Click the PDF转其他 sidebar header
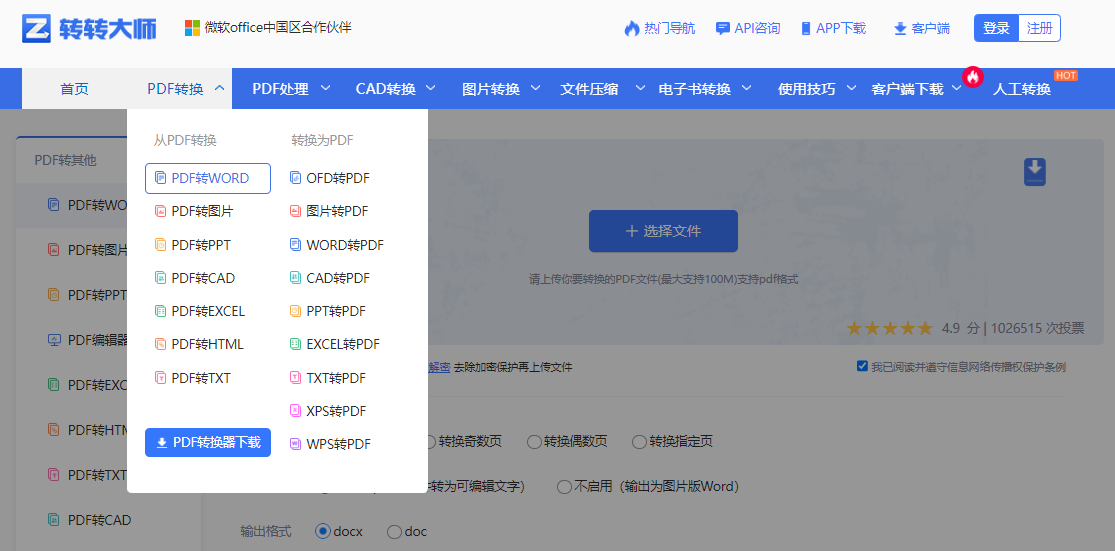 (65, 160)
